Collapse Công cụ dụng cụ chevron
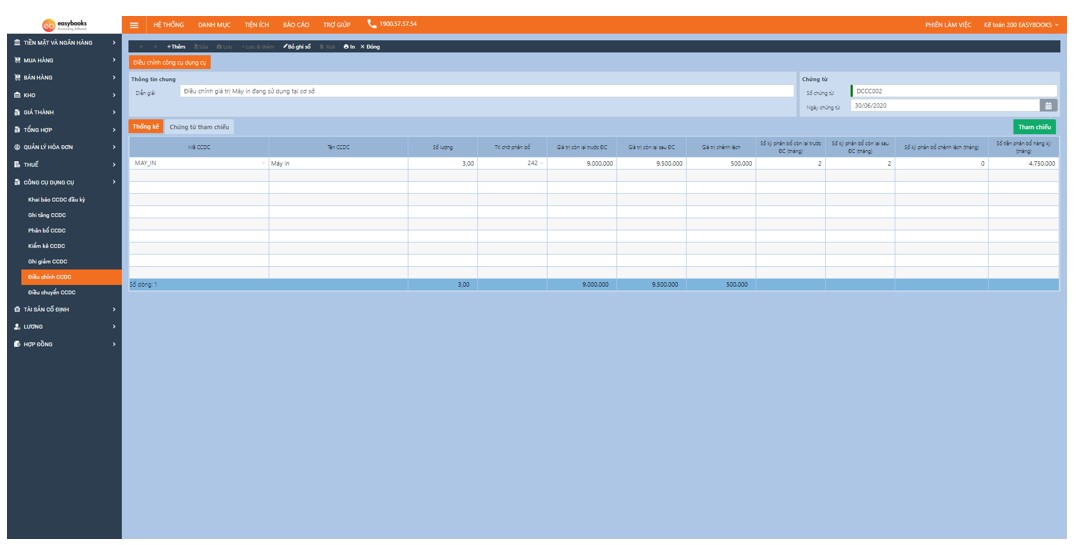The height and width of the screenshot is (545, 1078). click(x=114, y=182)
